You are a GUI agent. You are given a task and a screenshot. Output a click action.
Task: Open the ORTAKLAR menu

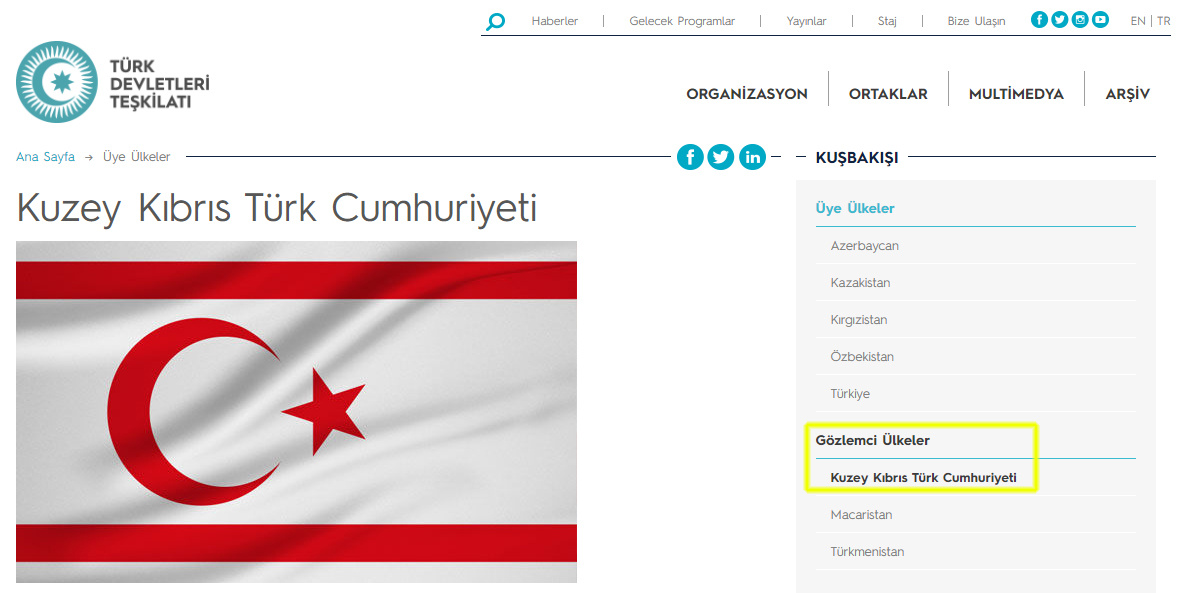click(x=888, y=94)
